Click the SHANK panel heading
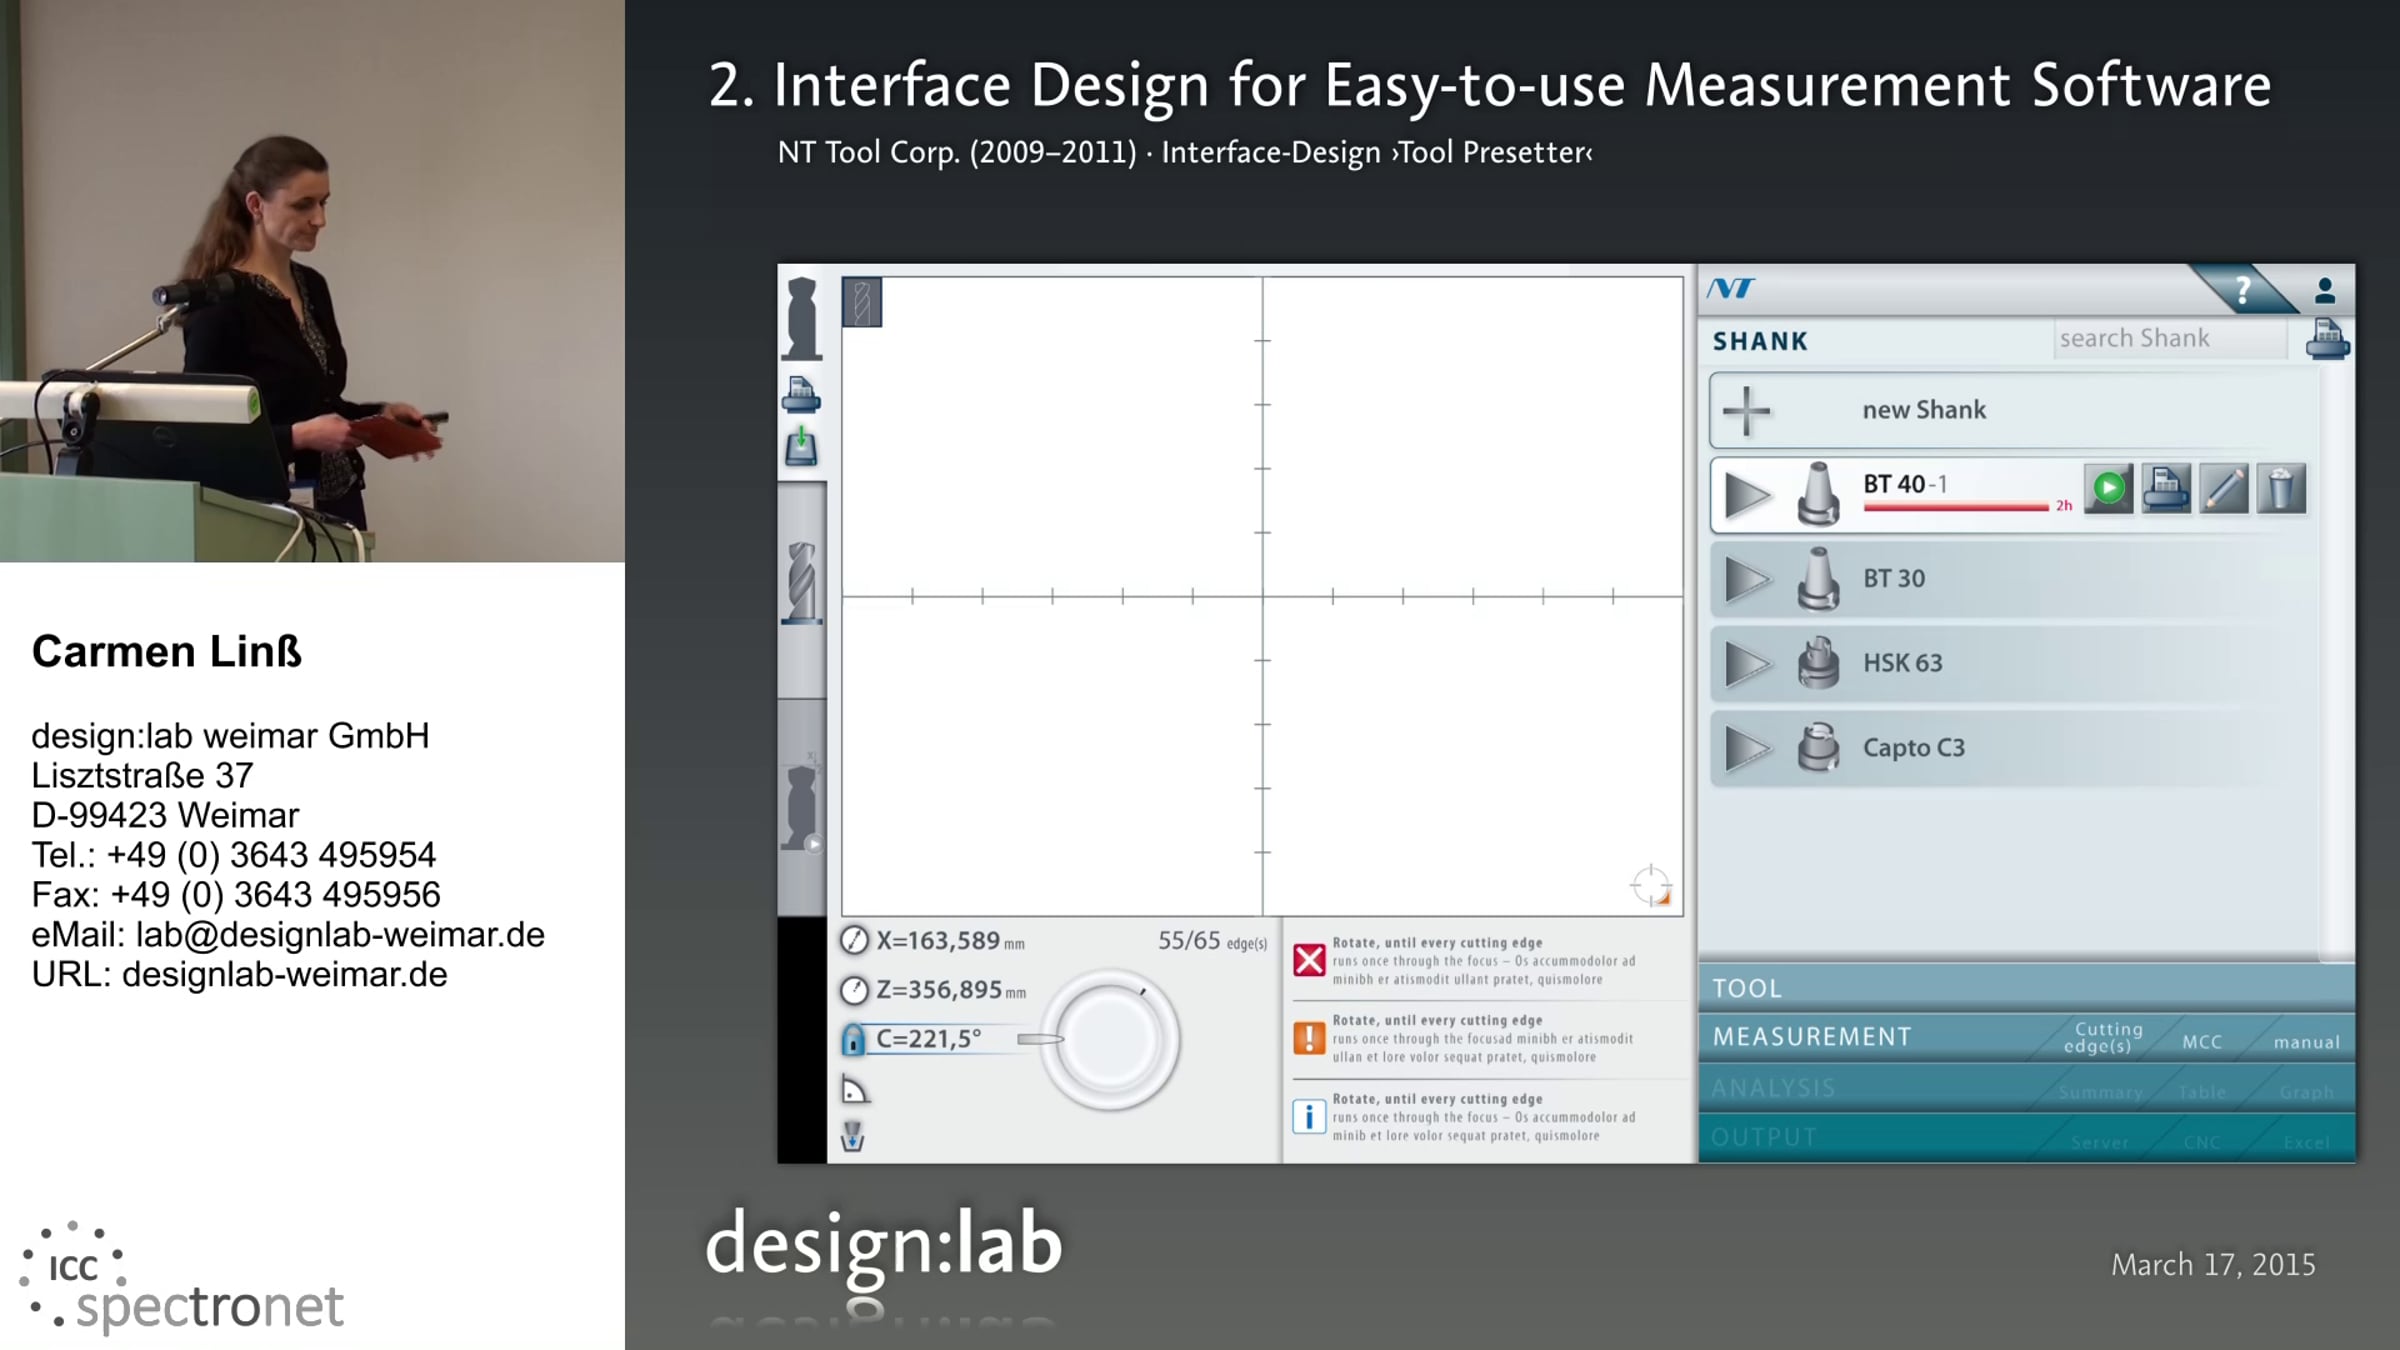Screen dimensions: 2400x1350 pyautogui.click(x=1760, y=342)
